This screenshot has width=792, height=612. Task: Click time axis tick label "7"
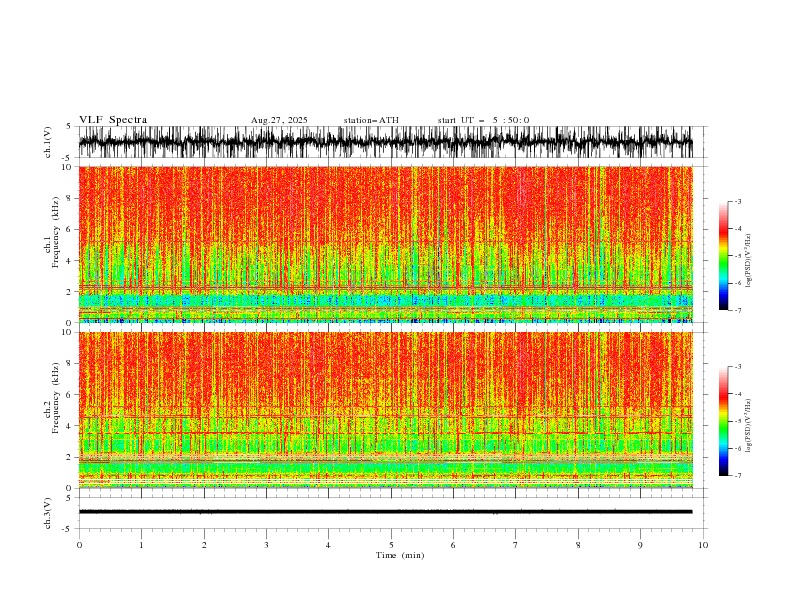(x=516, y=545)
